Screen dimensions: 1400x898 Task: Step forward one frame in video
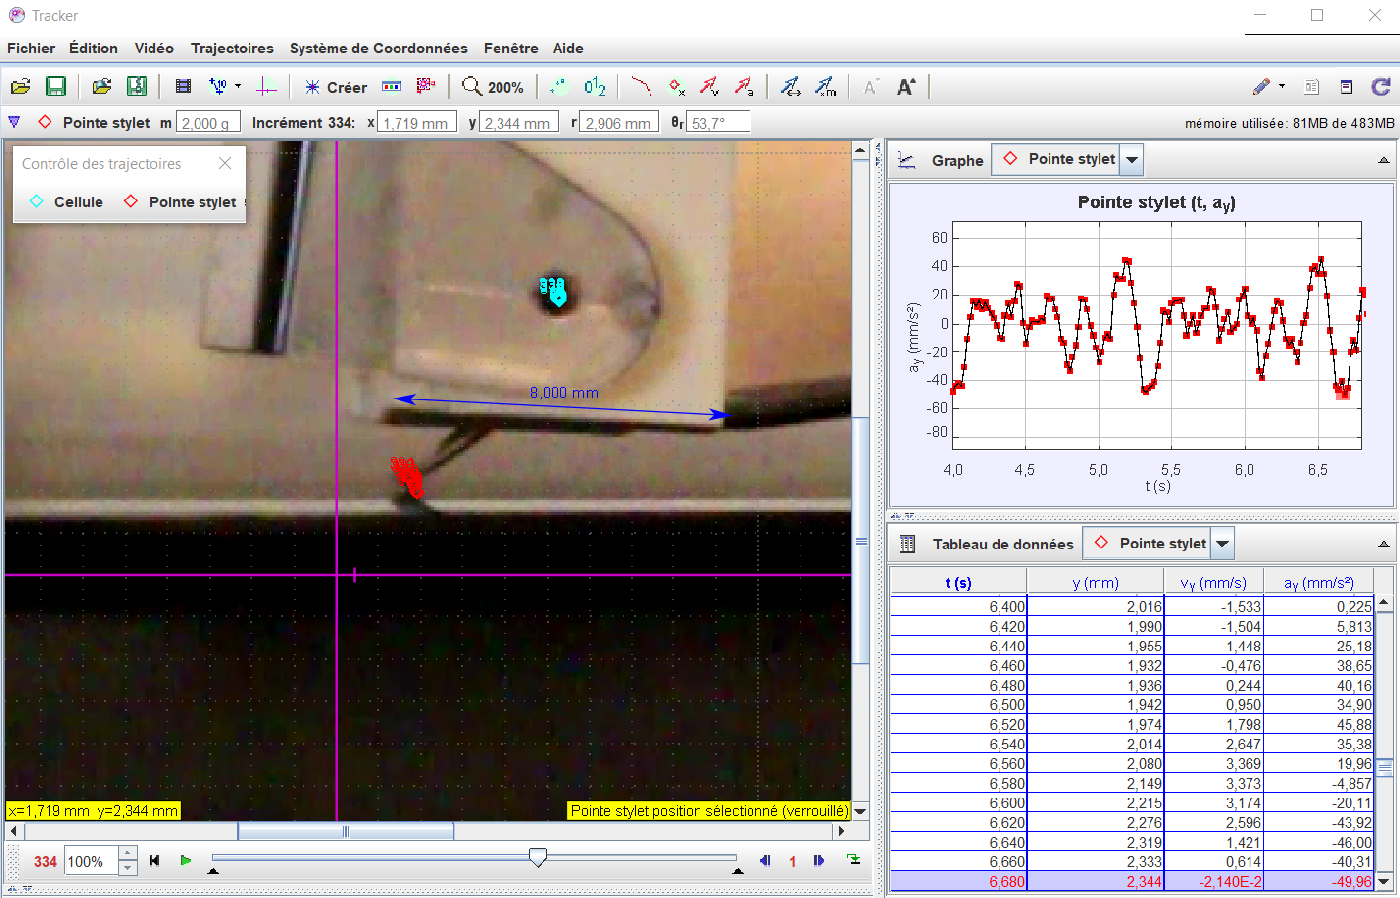point(819,860)
